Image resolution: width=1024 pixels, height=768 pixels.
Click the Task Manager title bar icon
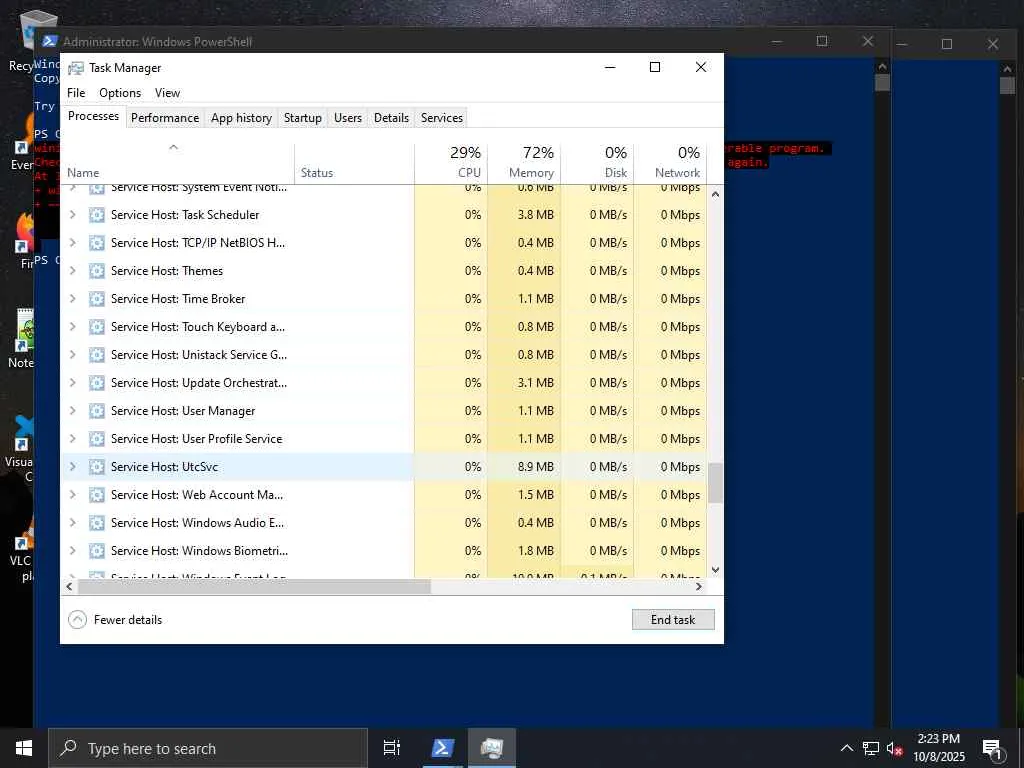[76, 68]
